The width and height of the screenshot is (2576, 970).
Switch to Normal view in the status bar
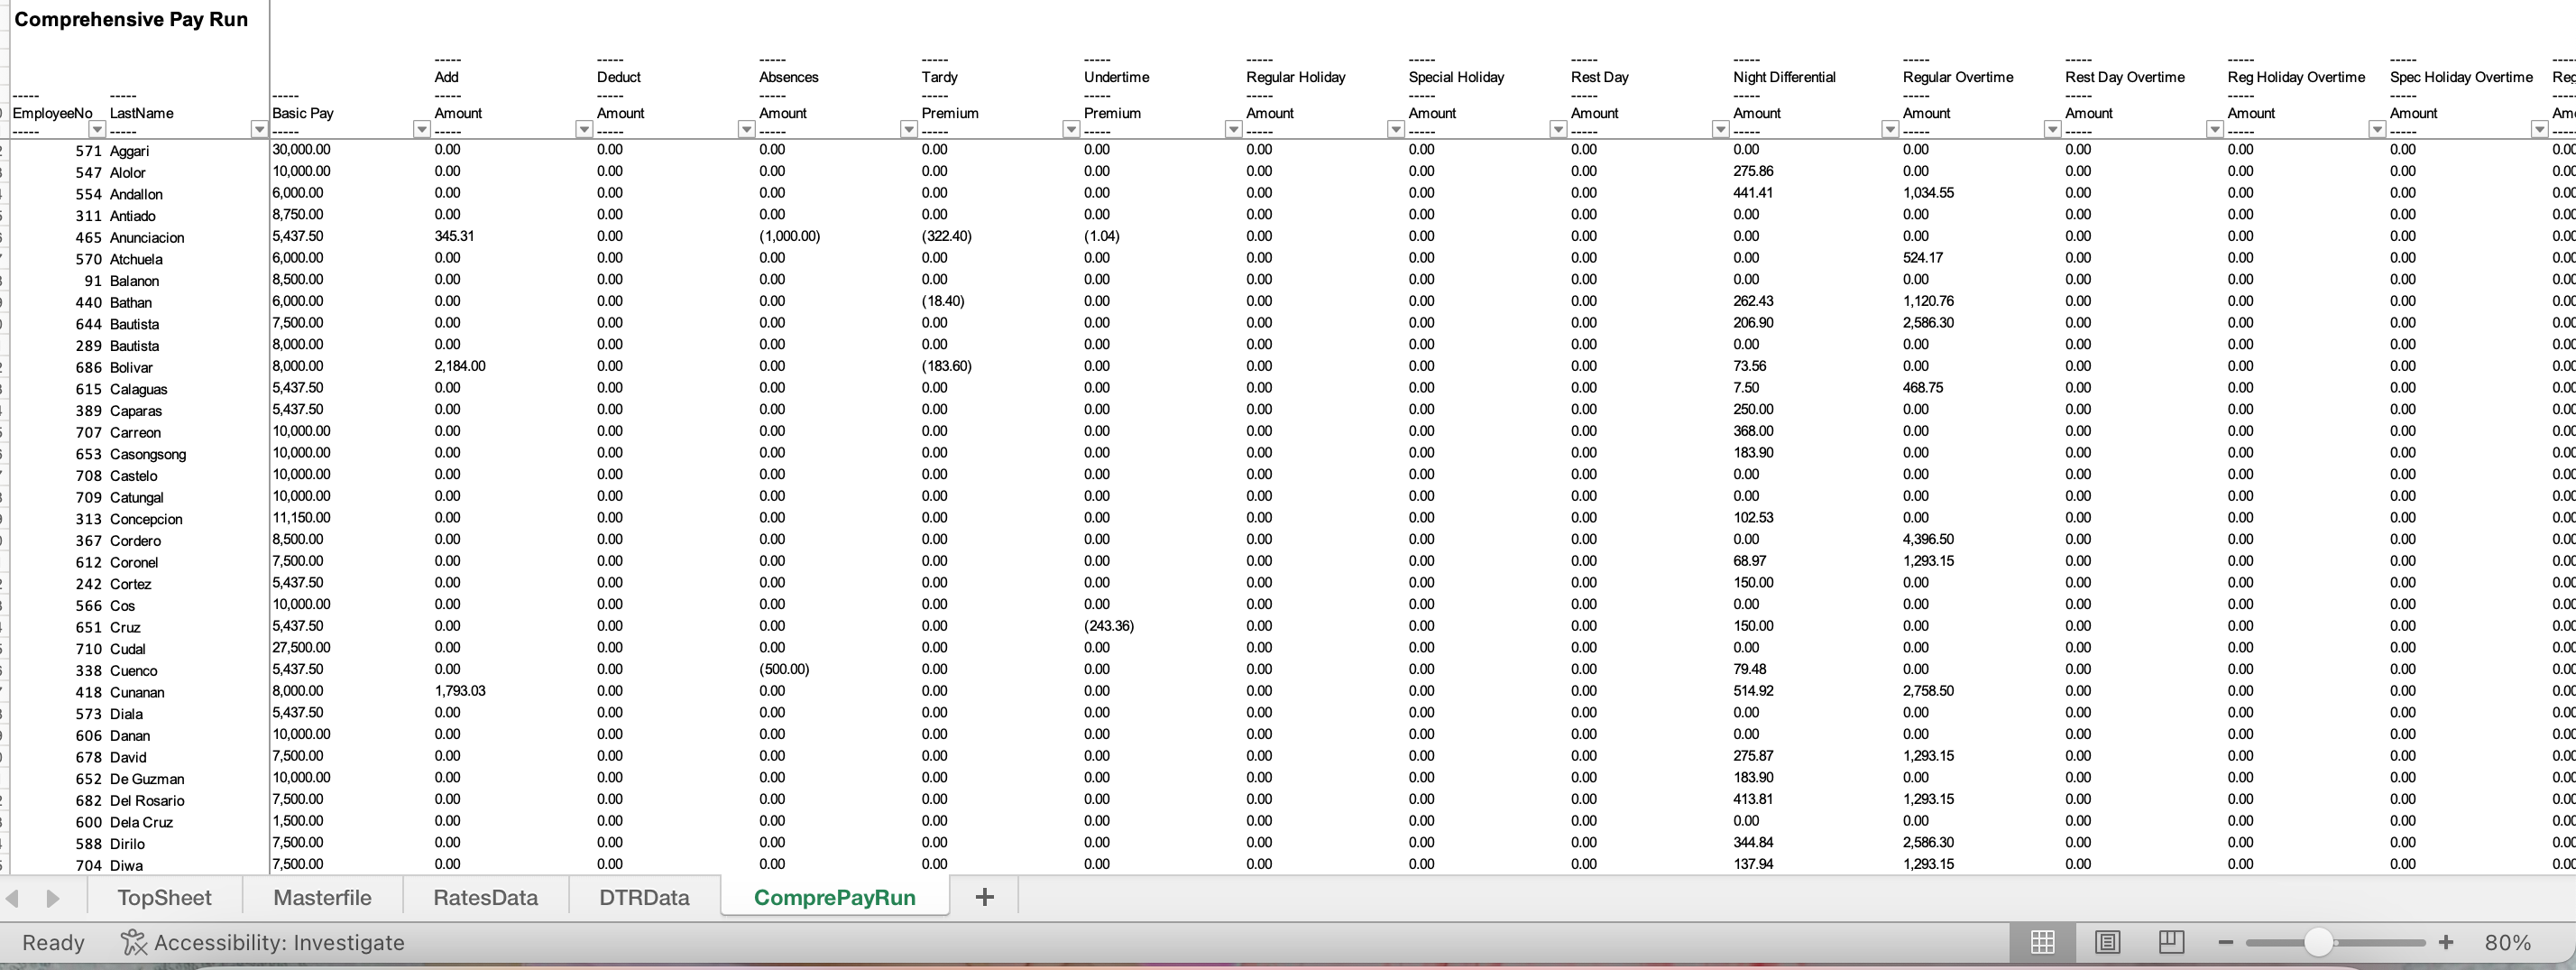point(2042,942)
